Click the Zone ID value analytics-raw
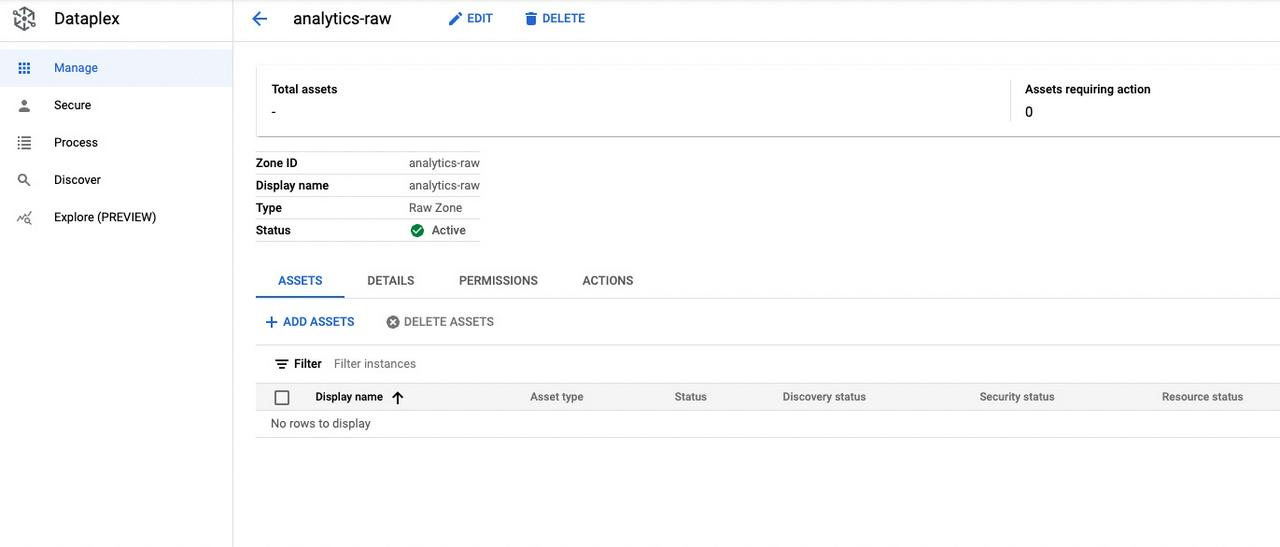 pos(444,163)
